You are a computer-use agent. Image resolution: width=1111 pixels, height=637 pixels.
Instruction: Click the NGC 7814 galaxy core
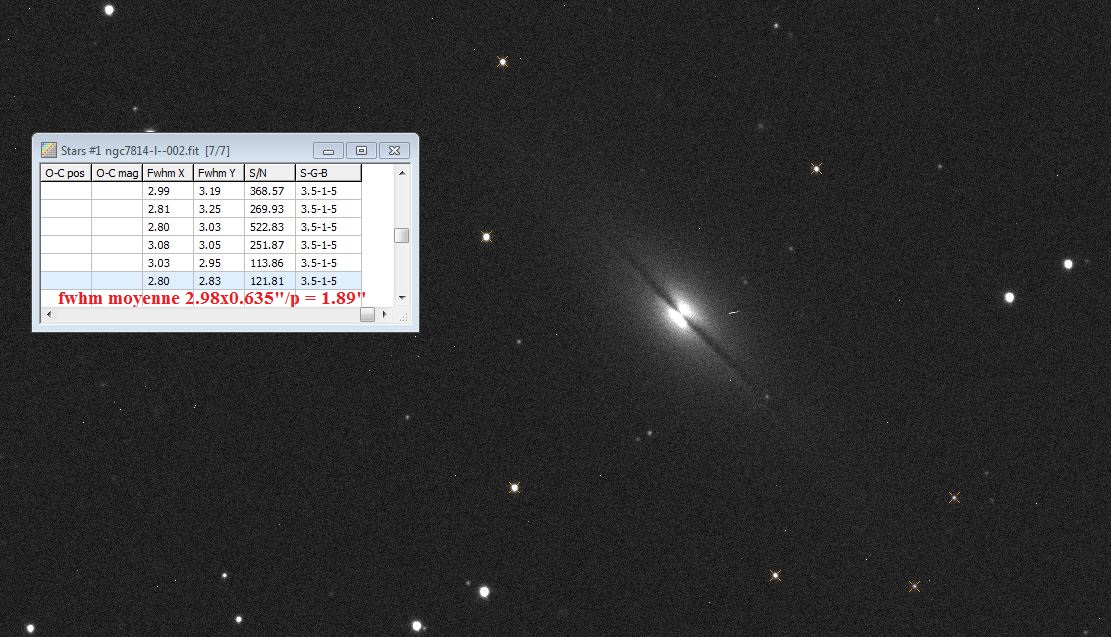680,314
